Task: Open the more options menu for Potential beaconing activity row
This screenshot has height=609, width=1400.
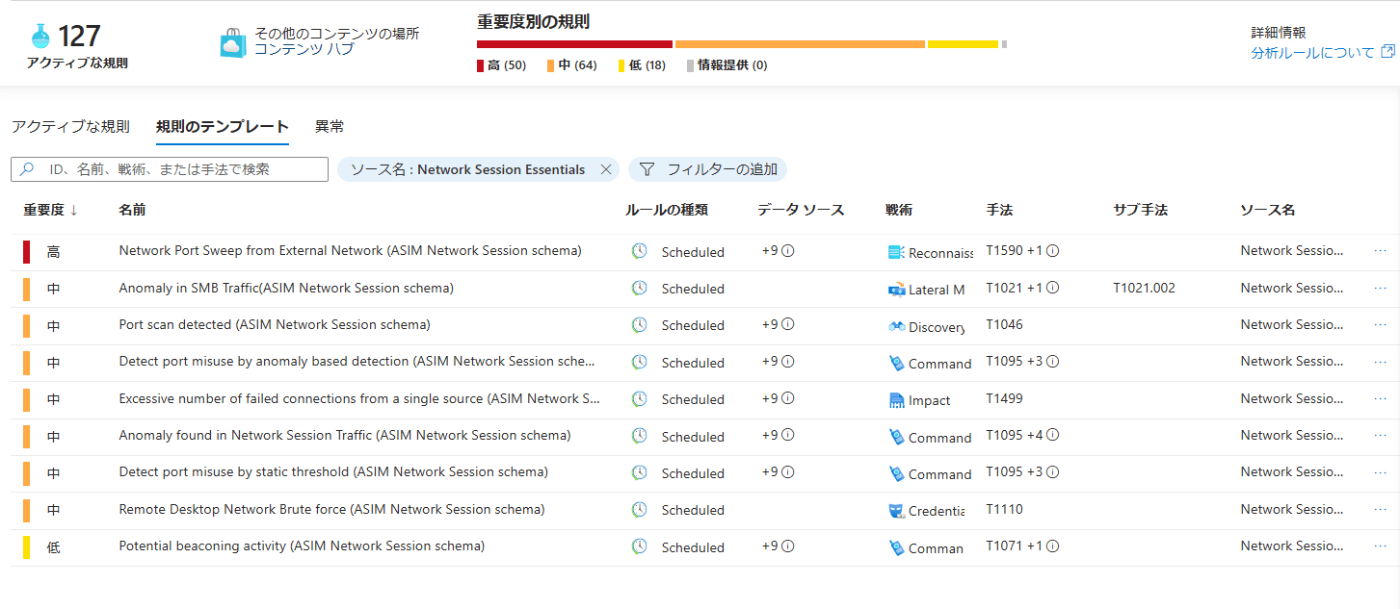Action: 1380,547
